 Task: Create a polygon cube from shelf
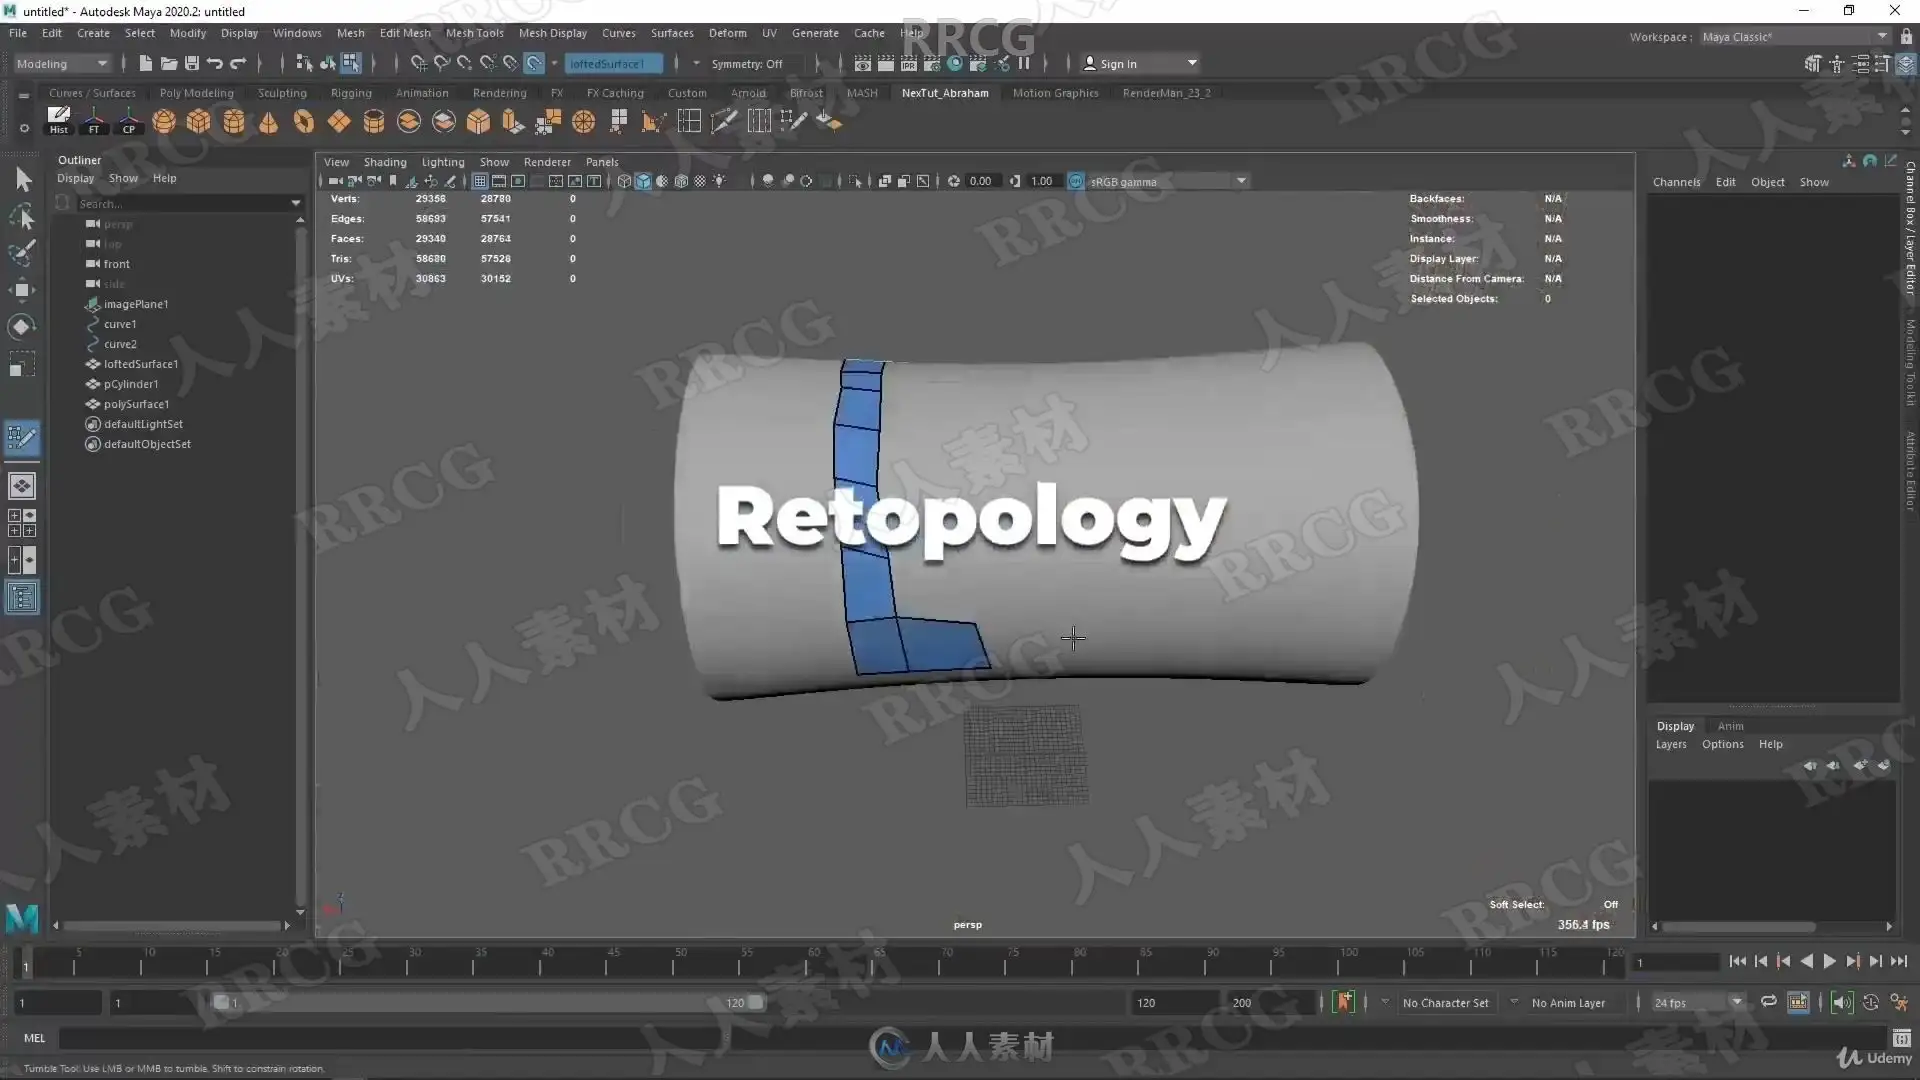click(199, 122)
